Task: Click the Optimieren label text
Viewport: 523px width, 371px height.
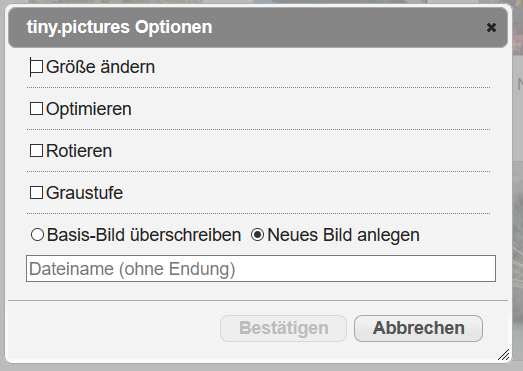Action: pos(89,109)
